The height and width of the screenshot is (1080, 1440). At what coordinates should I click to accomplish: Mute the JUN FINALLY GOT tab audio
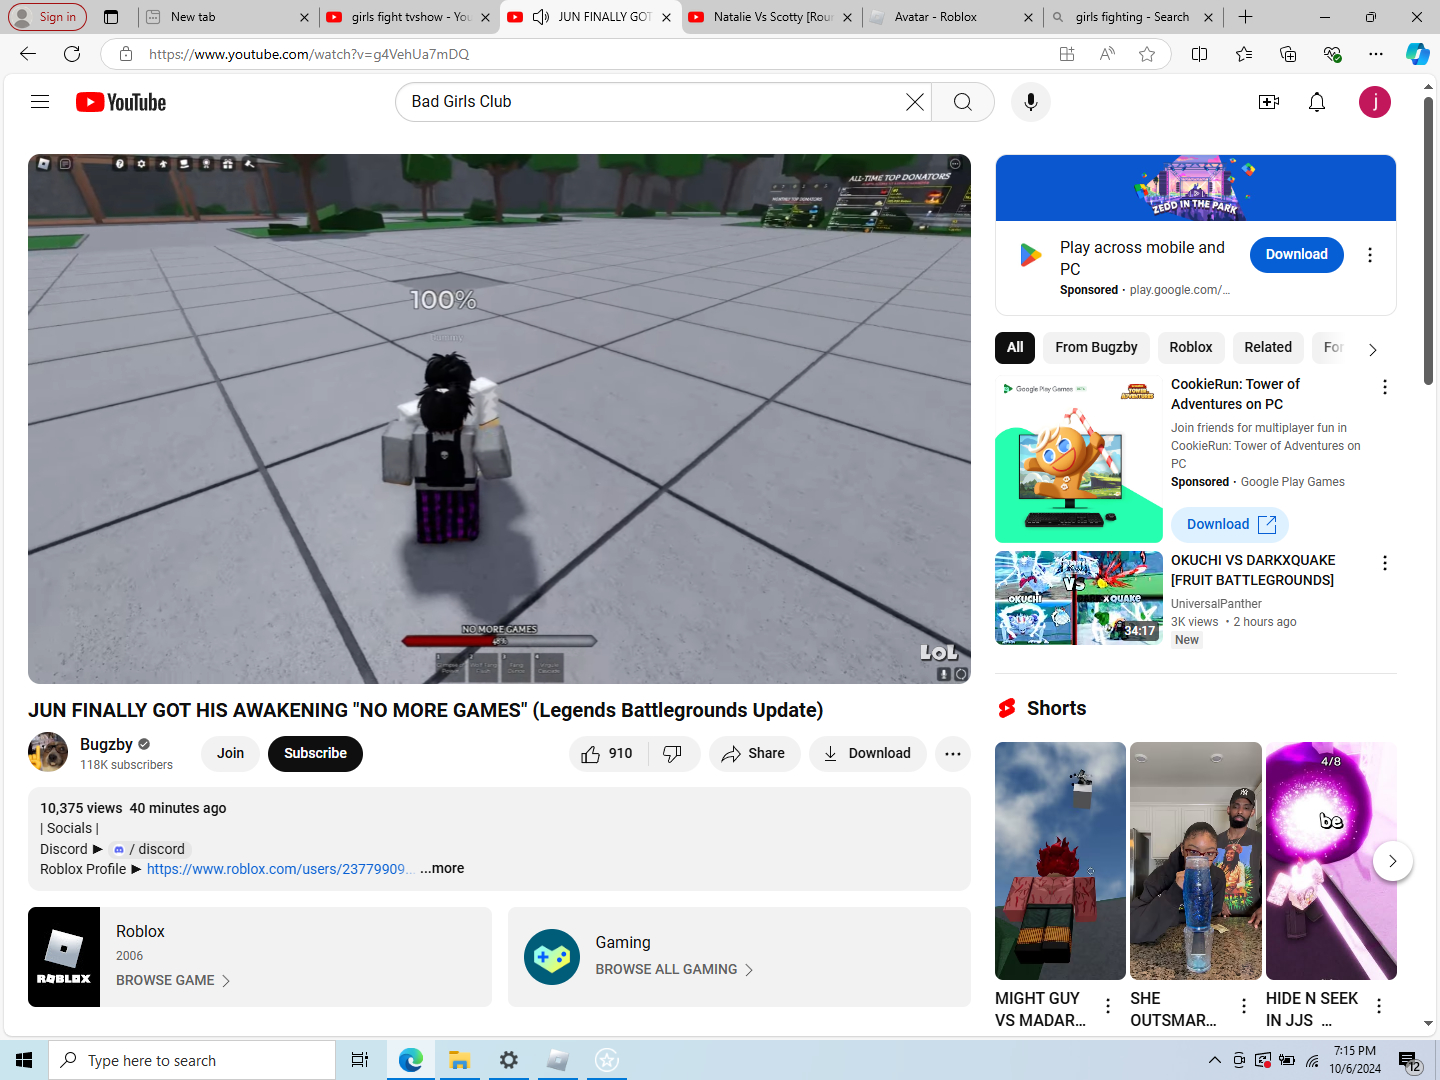tap(540, 17)
